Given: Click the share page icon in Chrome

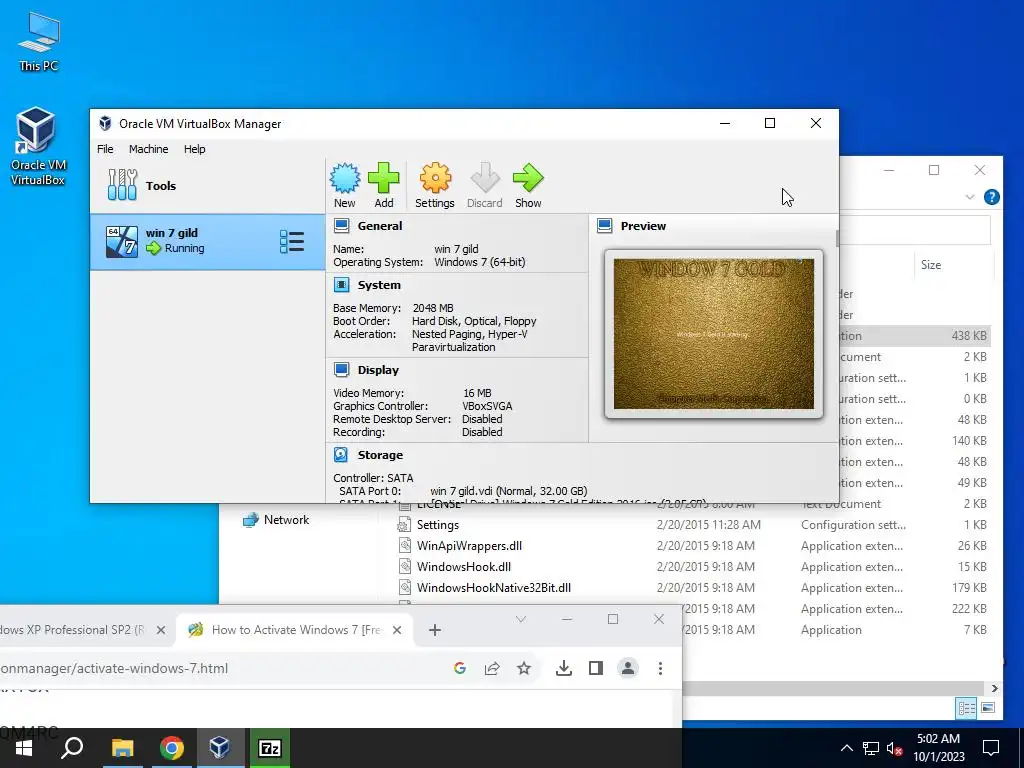Looking at the screenshot, I should click(492, 668).
